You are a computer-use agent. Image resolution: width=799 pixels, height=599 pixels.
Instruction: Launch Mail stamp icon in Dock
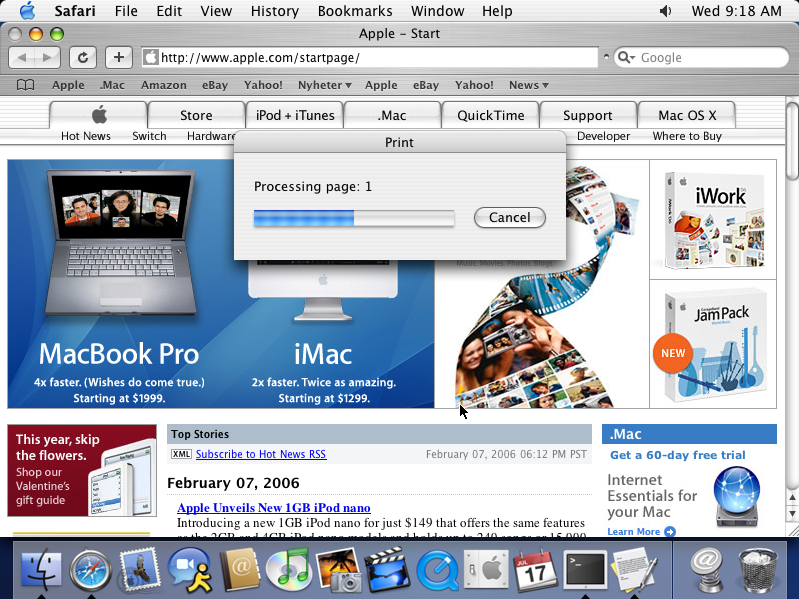pyautogui.click(x=140, y=569)
